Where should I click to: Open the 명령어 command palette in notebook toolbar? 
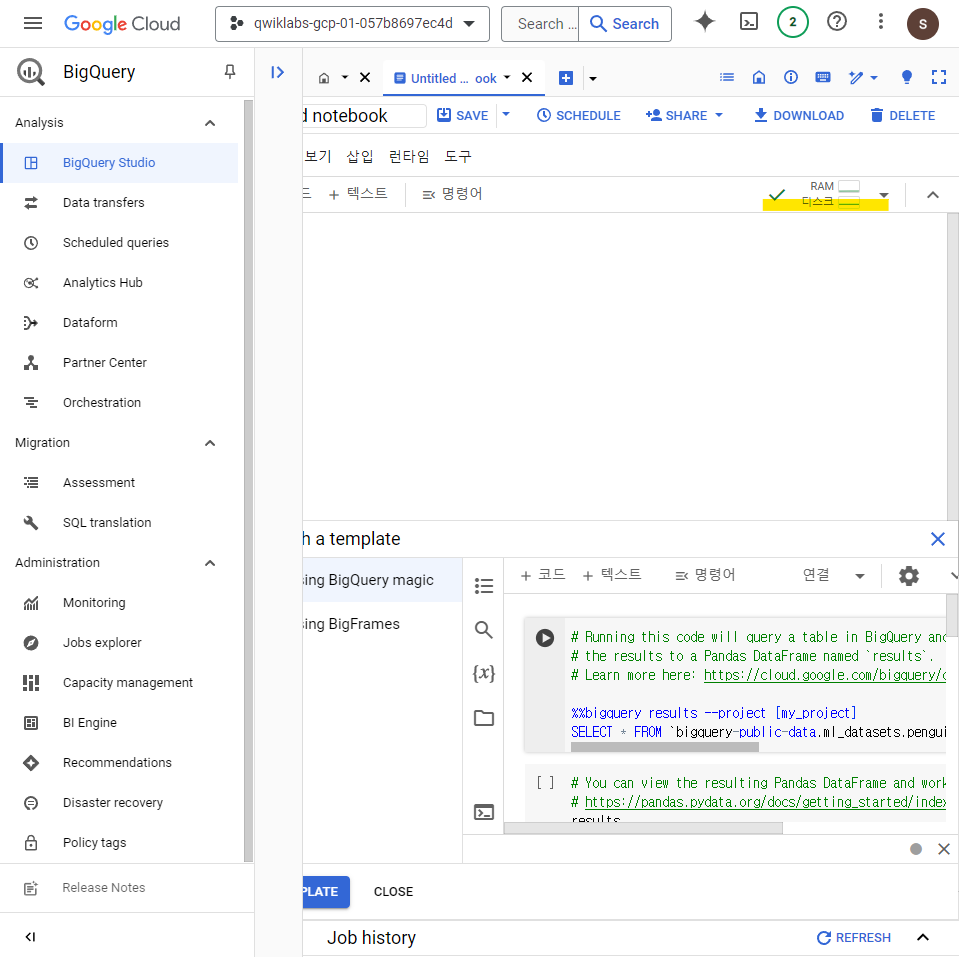coord(453,194)
